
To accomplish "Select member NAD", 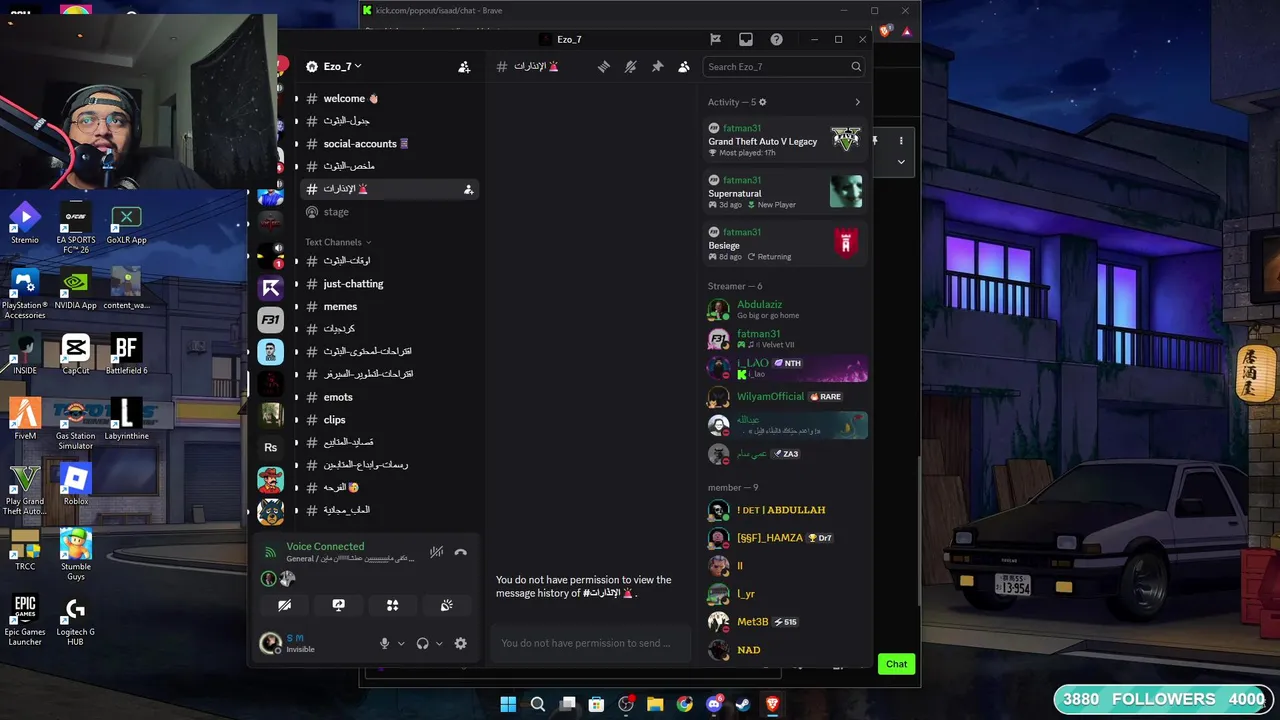I will pyautogui.click(x=785, y=650).
